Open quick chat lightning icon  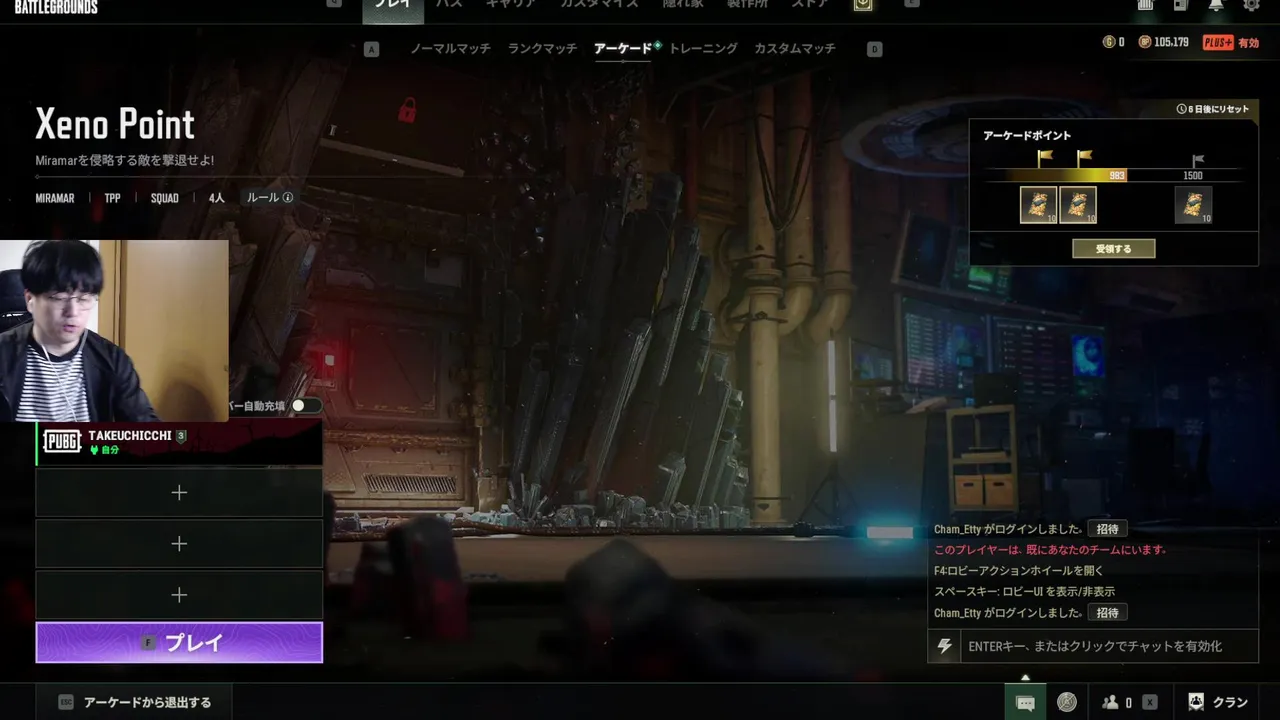click(944, 646)
